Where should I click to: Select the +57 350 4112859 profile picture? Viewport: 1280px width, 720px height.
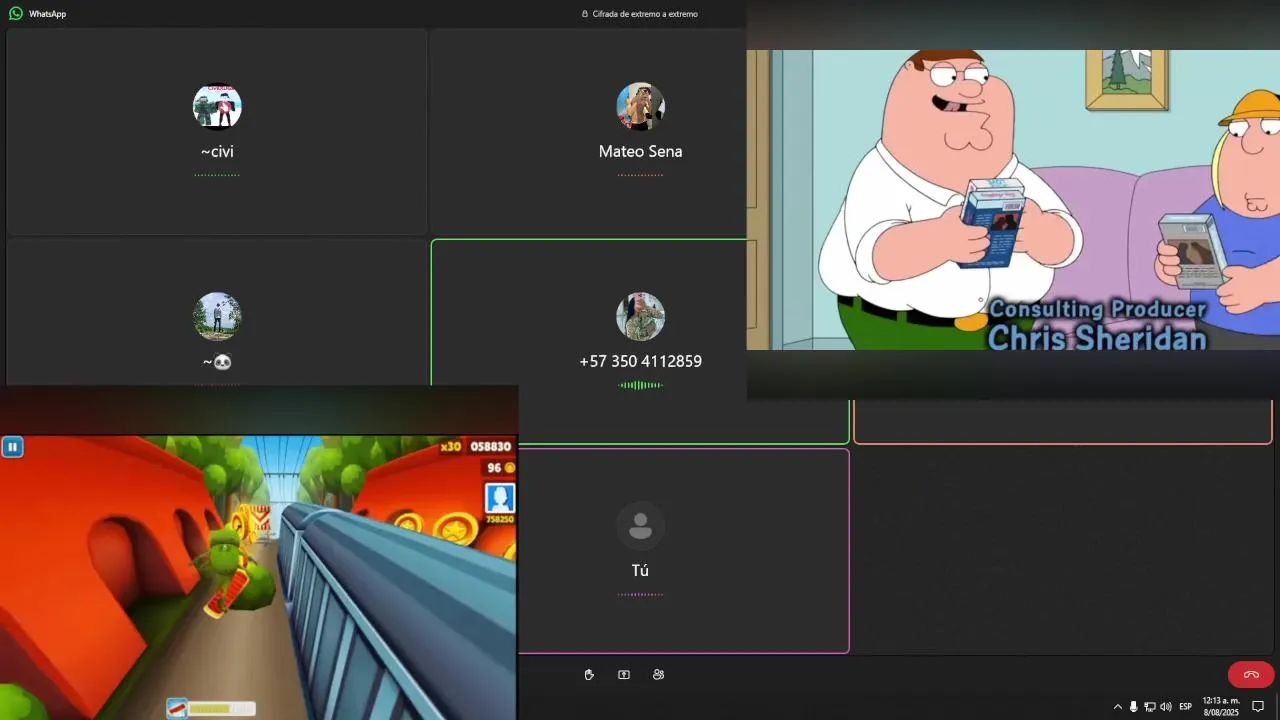[640, 316]
